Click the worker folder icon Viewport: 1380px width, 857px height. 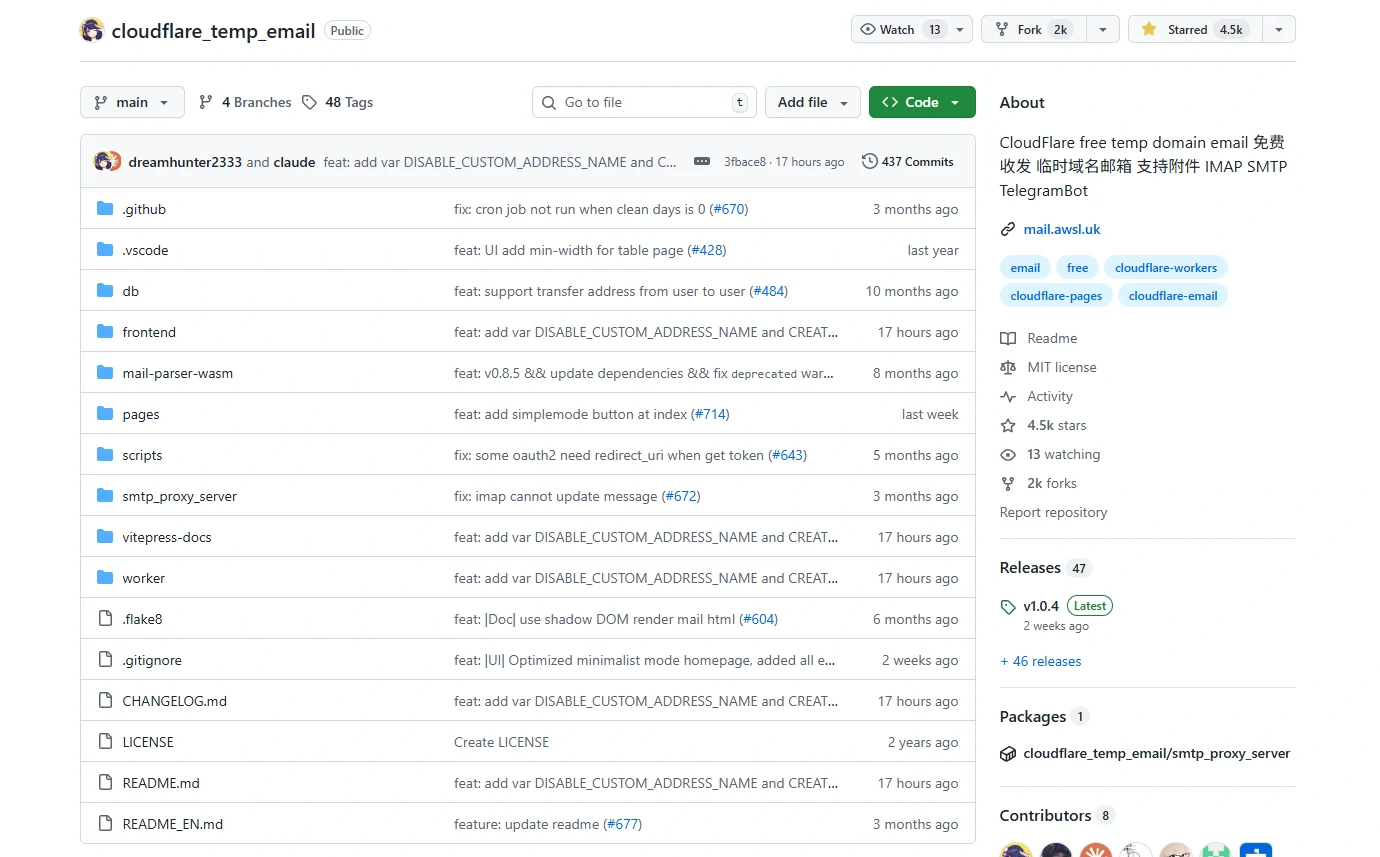tap(105, 578)
